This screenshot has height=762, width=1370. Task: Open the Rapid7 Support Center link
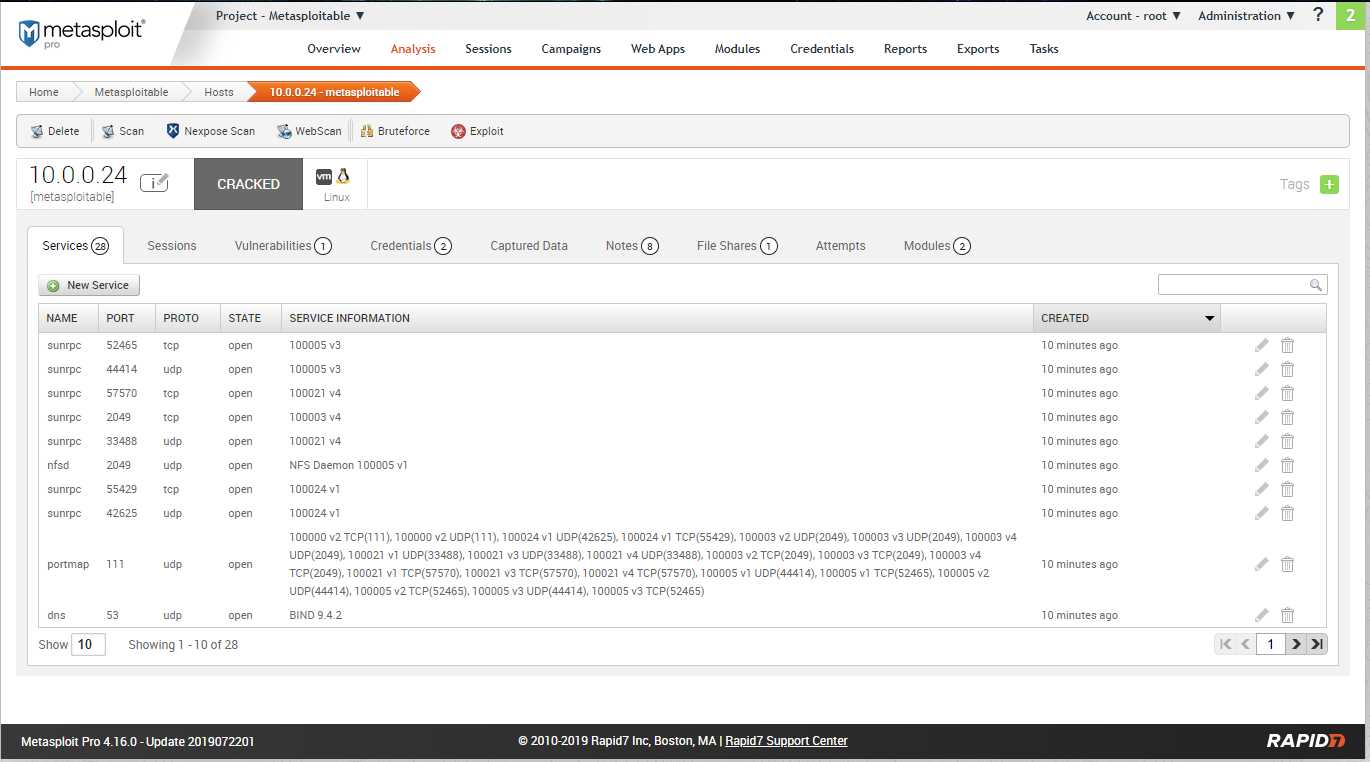pyautogui.click(x=786, y=741)
